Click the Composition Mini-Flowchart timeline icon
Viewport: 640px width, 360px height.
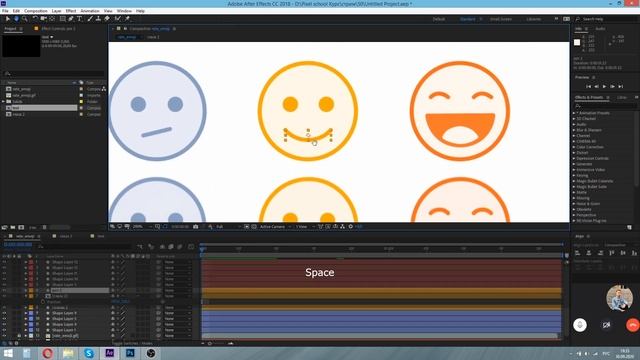click(140, 247)
